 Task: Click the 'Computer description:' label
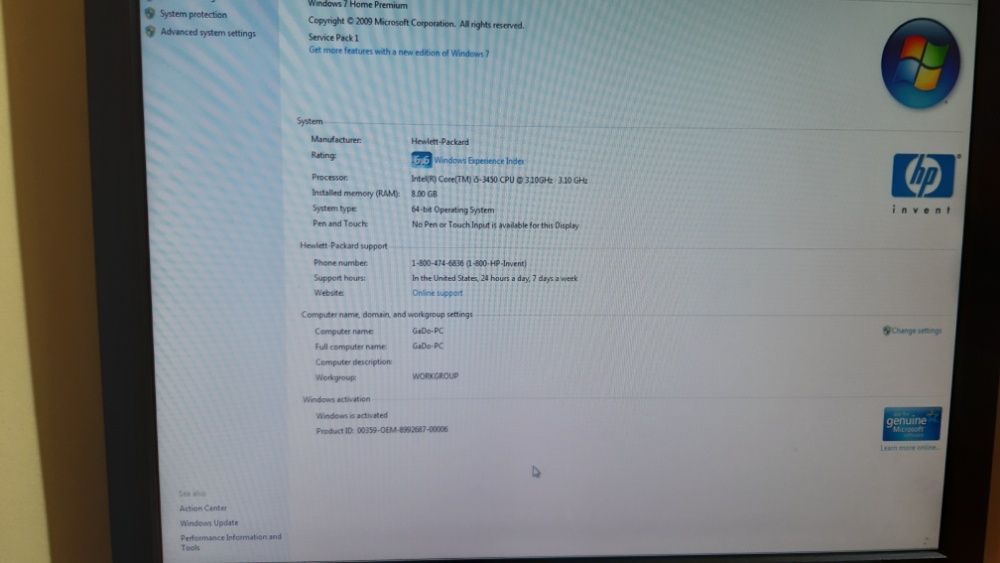(x=353, y=362)
